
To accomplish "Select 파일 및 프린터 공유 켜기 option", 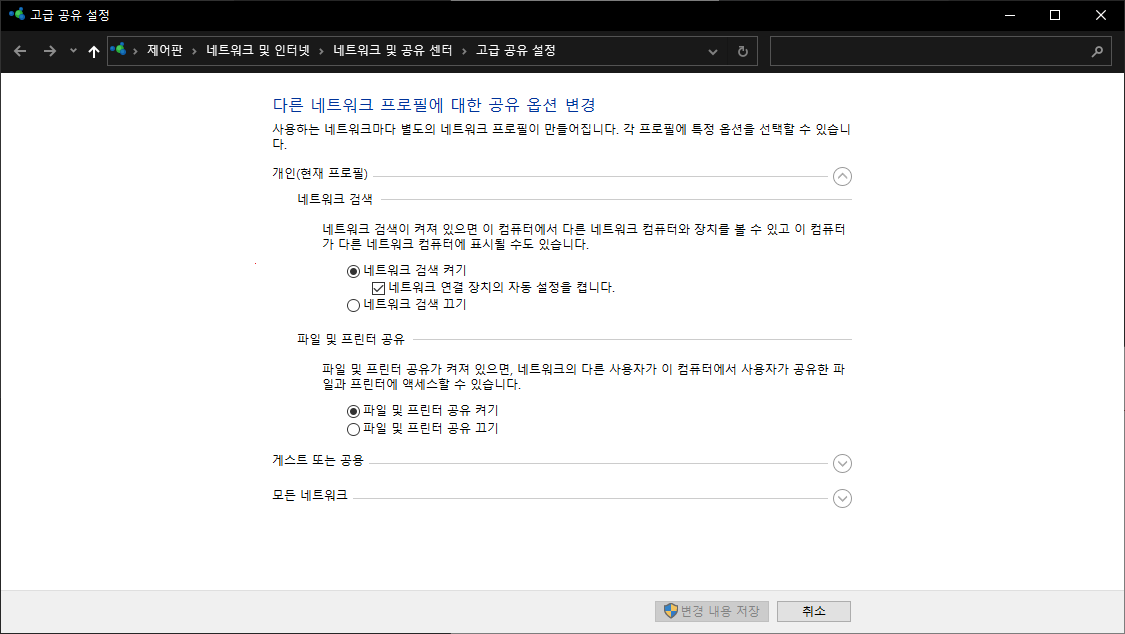I will click(353, 412).
